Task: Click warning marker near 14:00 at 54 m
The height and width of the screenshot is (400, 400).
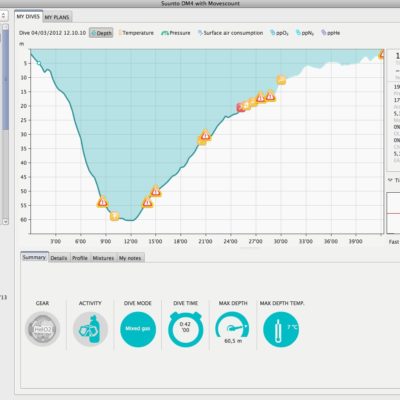Action: [147, 202]
